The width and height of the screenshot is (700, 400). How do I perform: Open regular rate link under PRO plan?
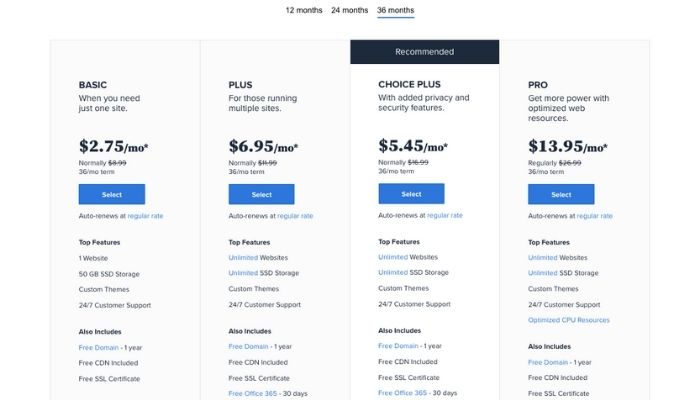[x=595, y=216]
